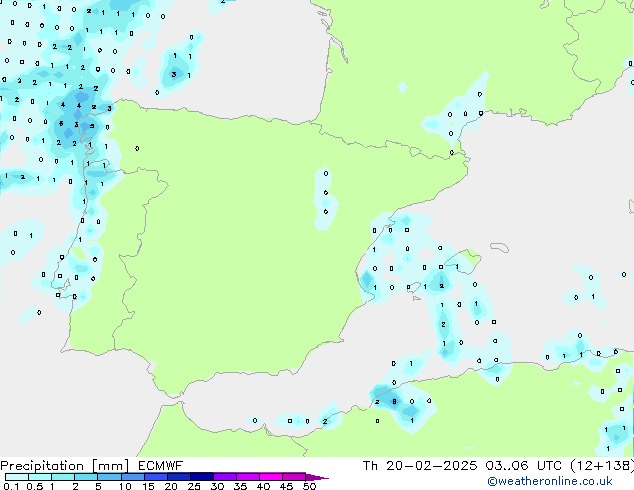This screenshot has height=490, width=634.
Task: Click the legend label "45"
Action: tap(286, 486)
